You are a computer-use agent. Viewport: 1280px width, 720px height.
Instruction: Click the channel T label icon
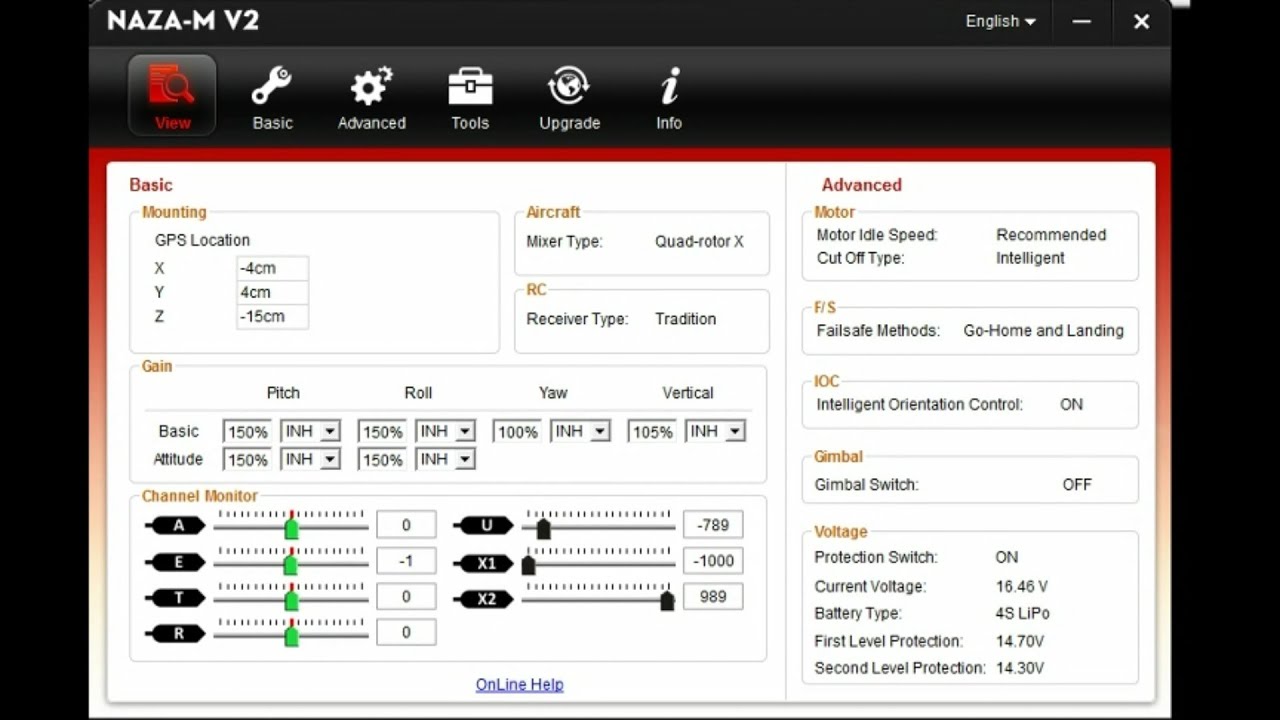pos(176,598)
